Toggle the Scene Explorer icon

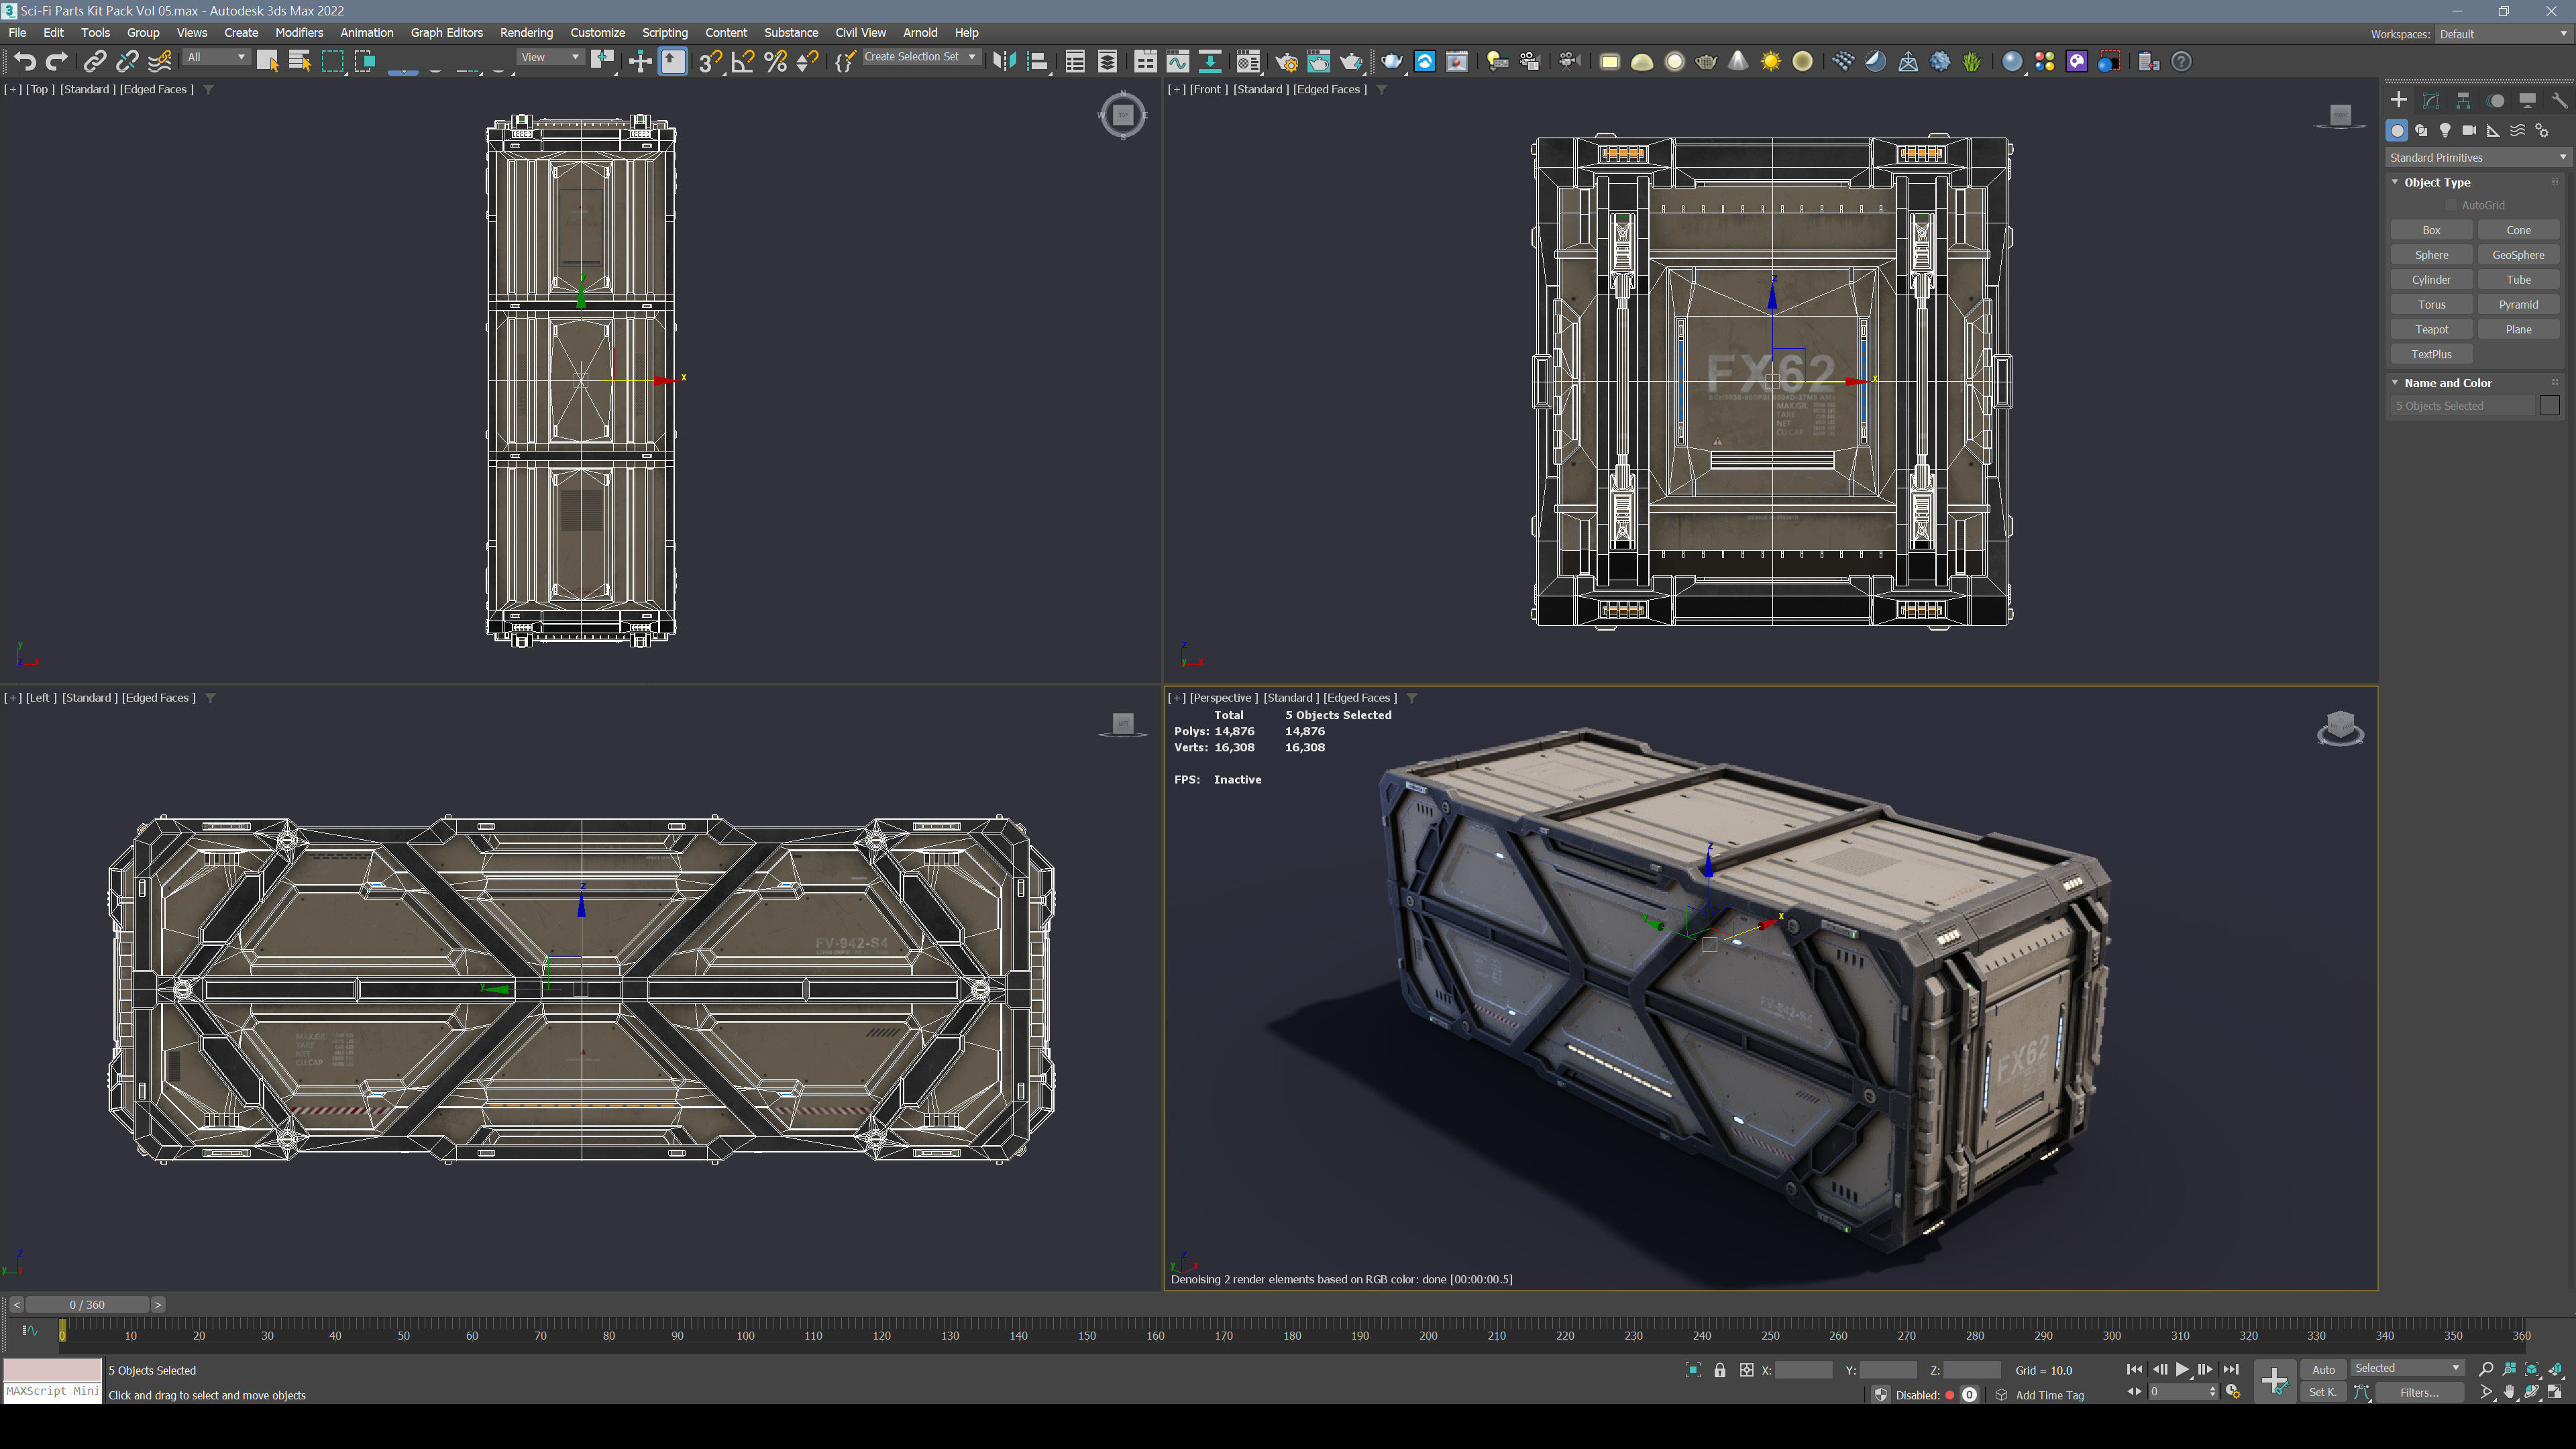coord(1075,61)
